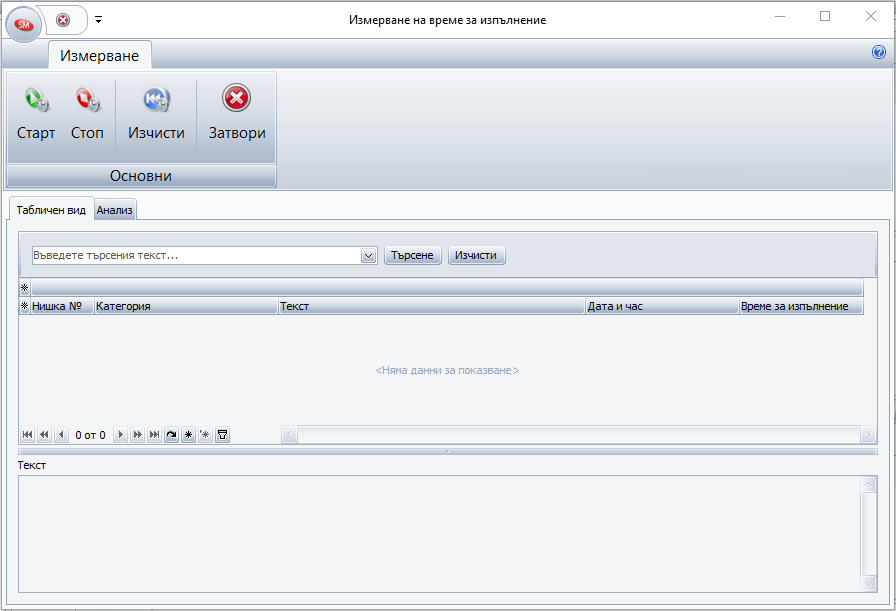Maximize the window

[x=825, y=16]
